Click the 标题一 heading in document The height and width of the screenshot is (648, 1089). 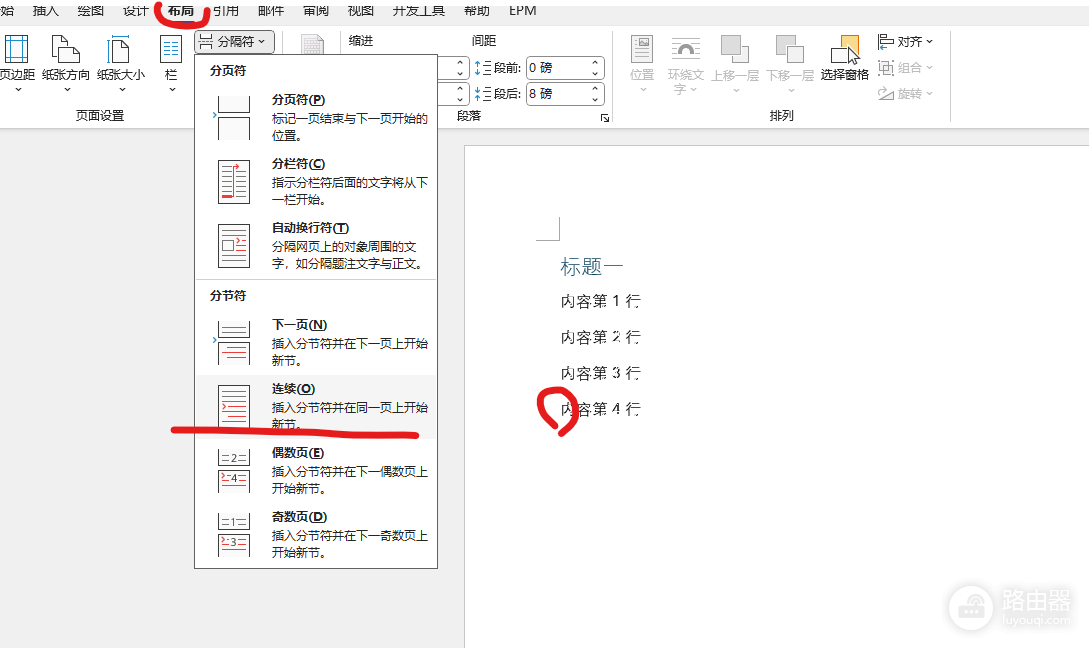[592, 267]
